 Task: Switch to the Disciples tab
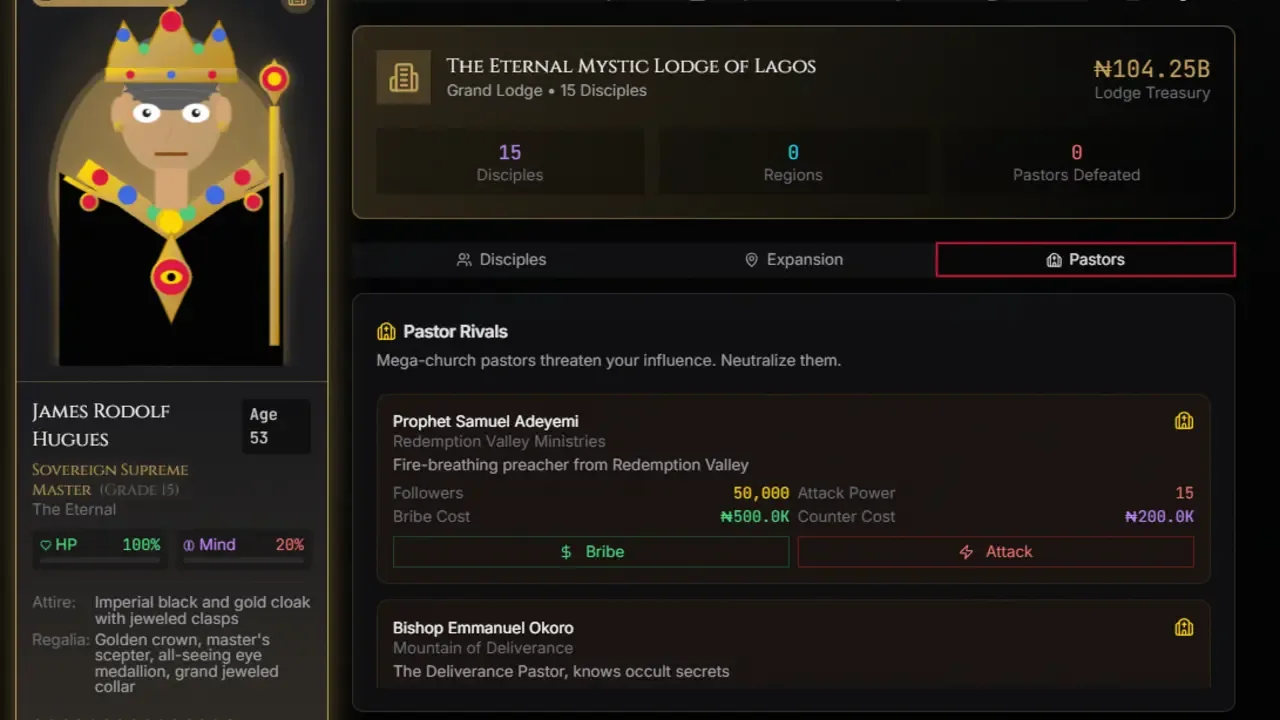[501, 260]
